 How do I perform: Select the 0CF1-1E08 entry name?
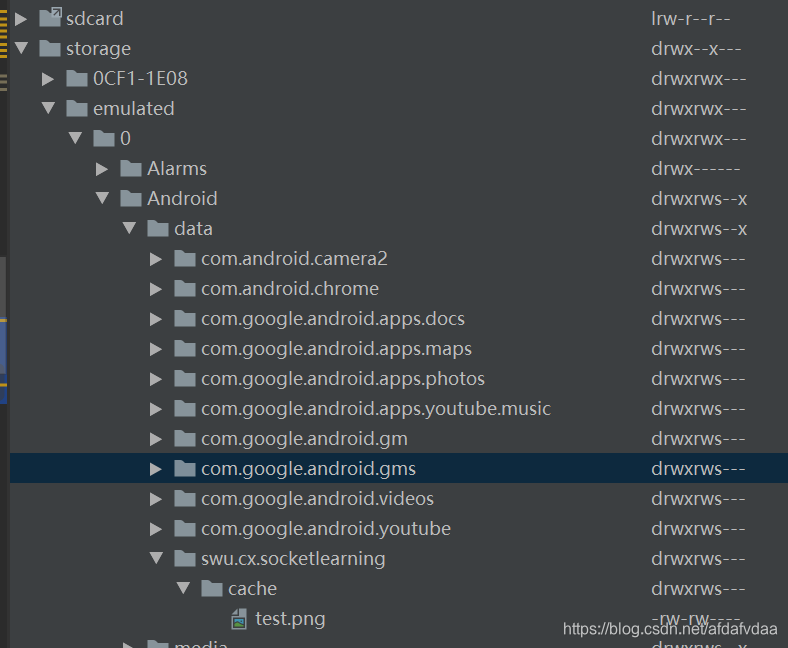pos(140,78)
